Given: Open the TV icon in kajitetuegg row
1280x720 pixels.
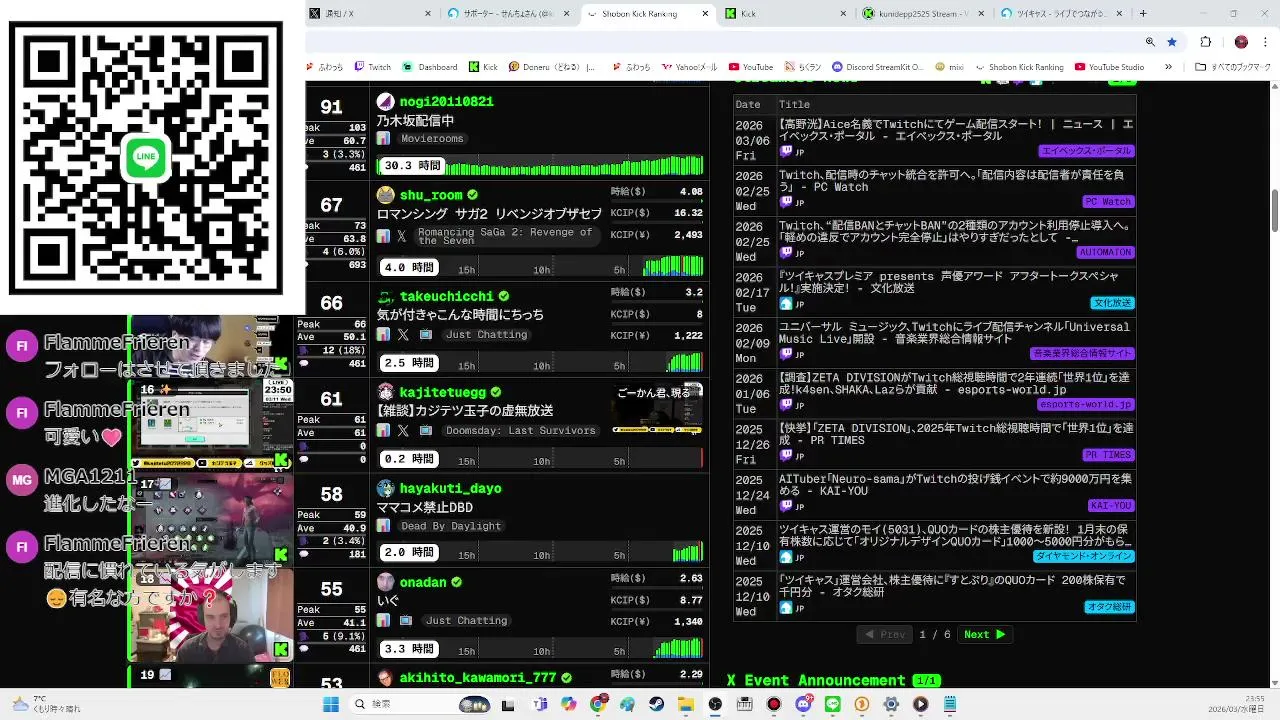Looking at the screenshot, I should [425, 430].
